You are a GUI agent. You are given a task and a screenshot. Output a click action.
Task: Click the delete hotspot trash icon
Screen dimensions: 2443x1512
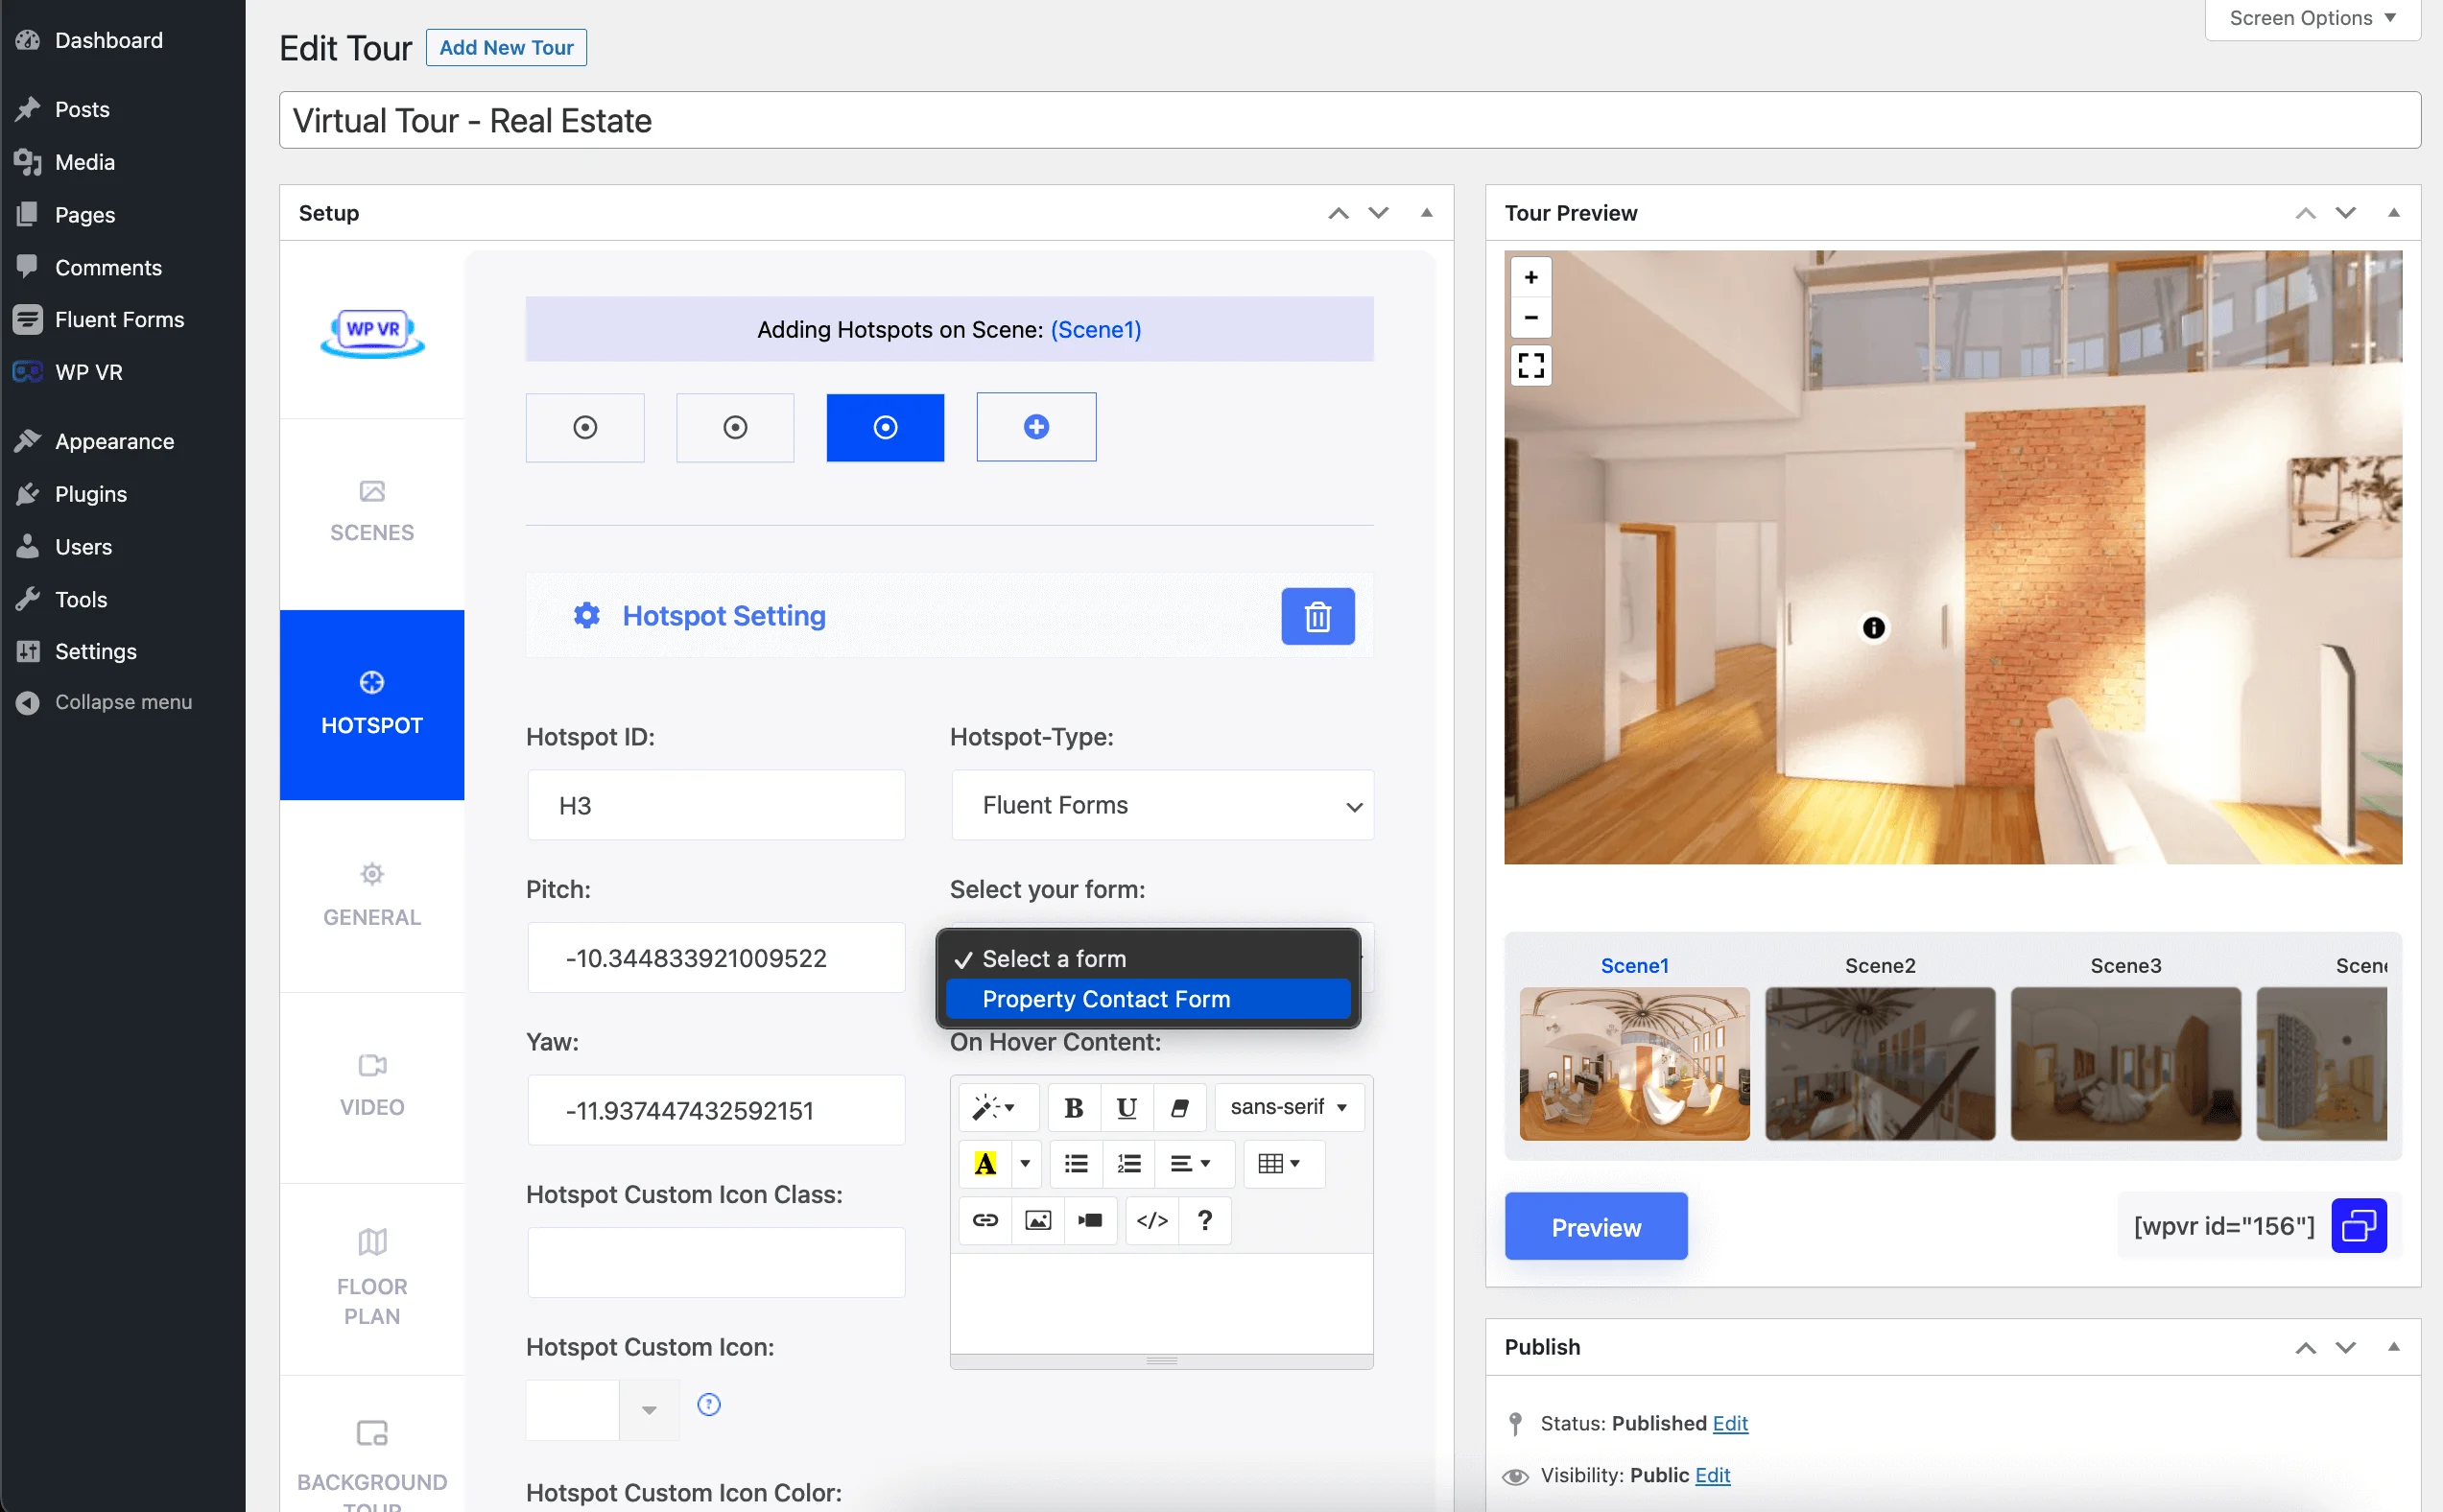(1319, 616)
